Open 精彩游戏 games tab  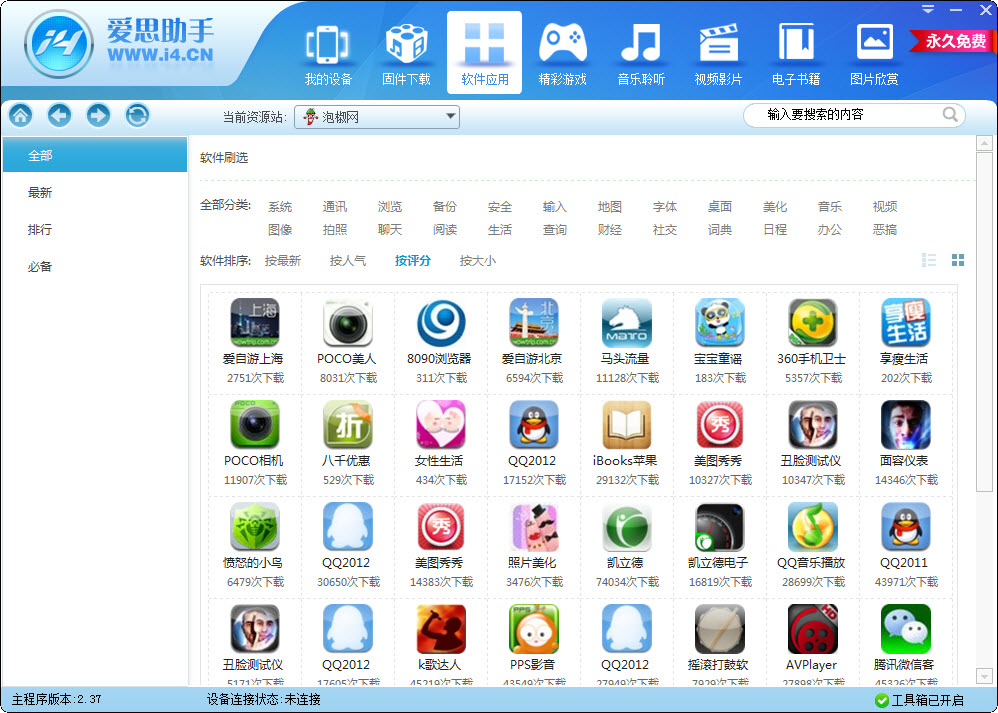[563, 55]
